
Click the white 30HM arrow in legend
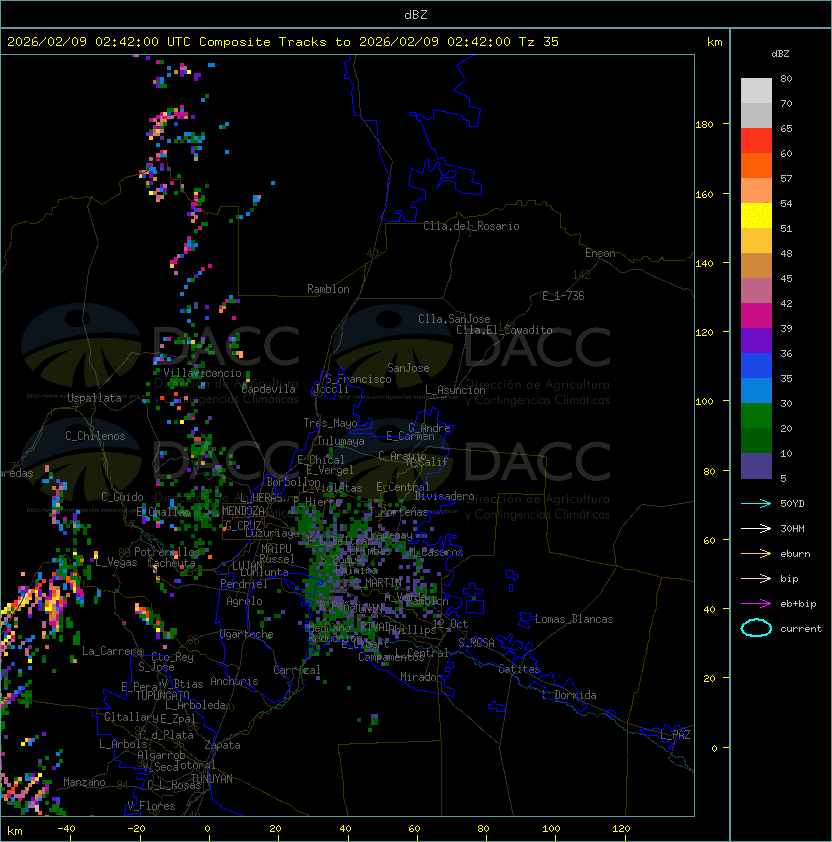[x=756, y=529]
